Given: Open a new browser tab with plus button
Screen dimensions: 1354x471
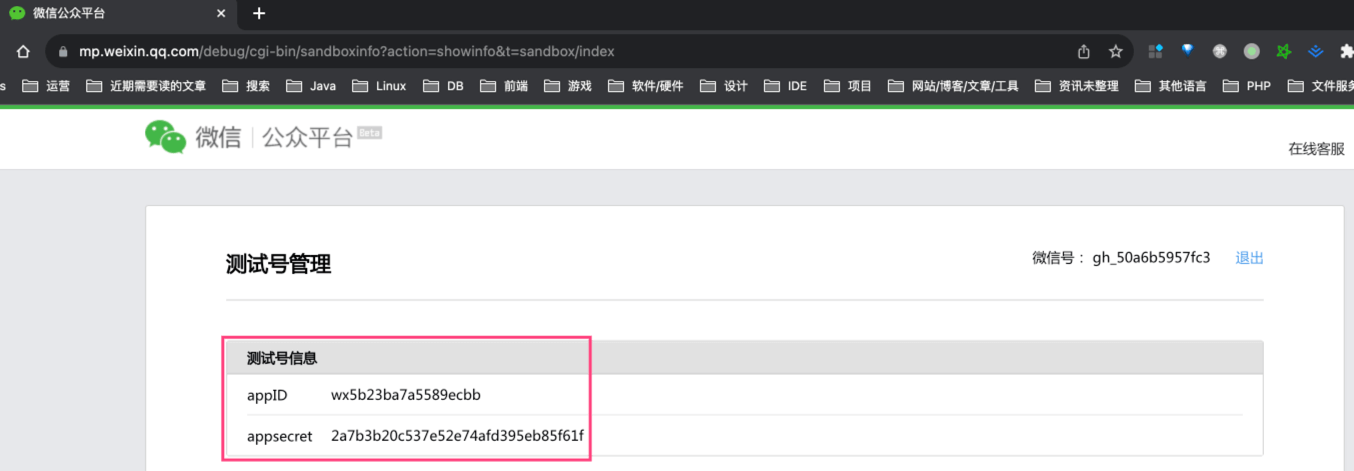Looking at the screenshot, I should 259,13.
